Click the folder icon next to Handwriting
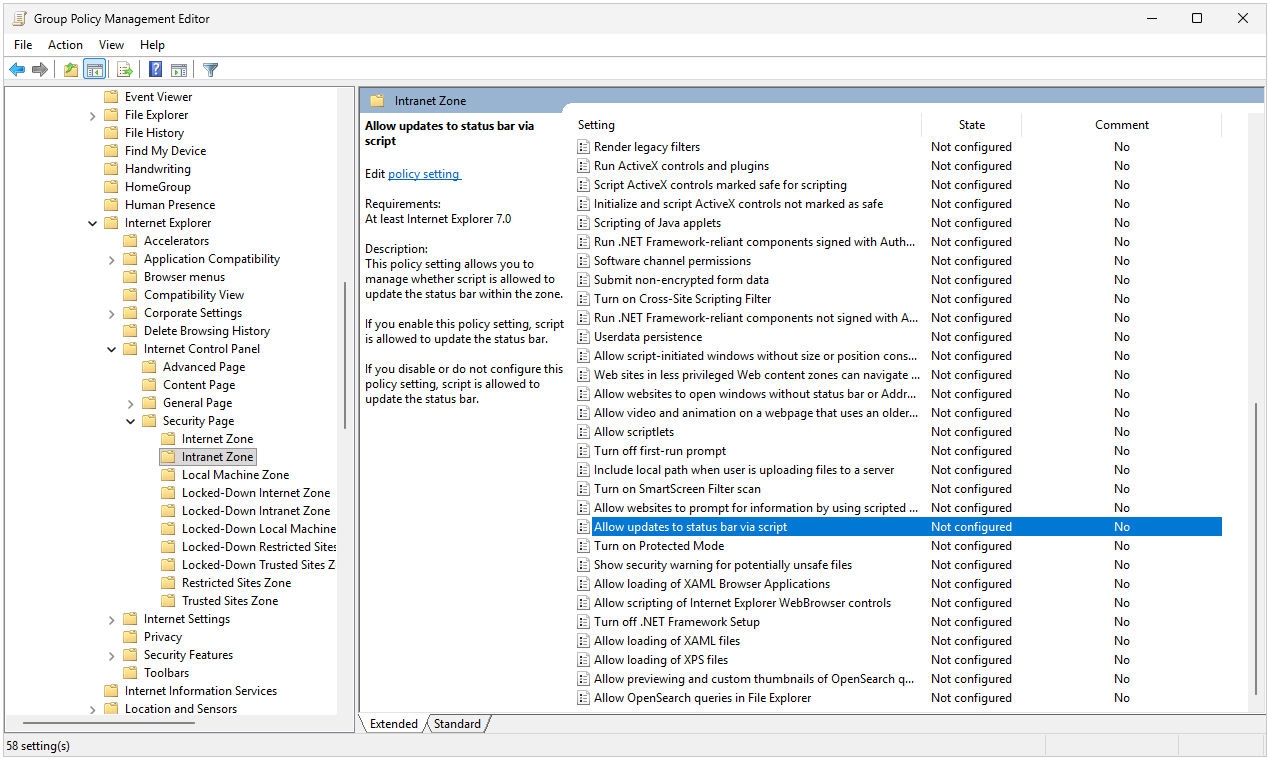The height and width of the screenshot is (759, 1268). click(x=111, y=169)
